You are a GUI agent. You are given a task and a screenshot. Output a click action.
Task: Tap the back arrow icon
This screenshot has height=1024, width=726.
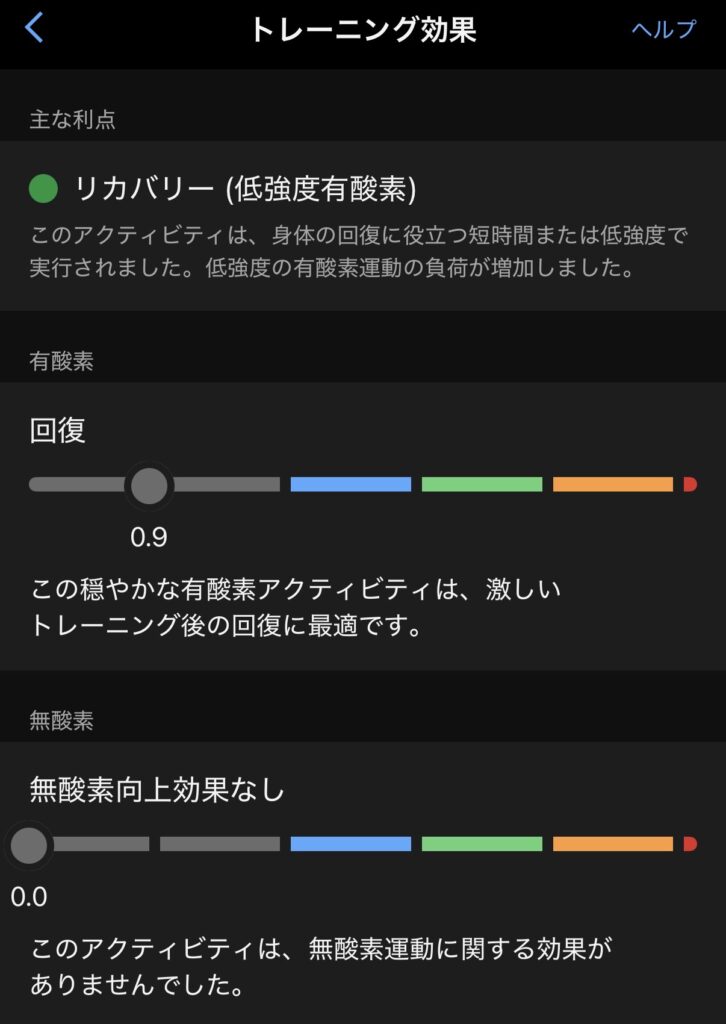(x=35, y=28)
